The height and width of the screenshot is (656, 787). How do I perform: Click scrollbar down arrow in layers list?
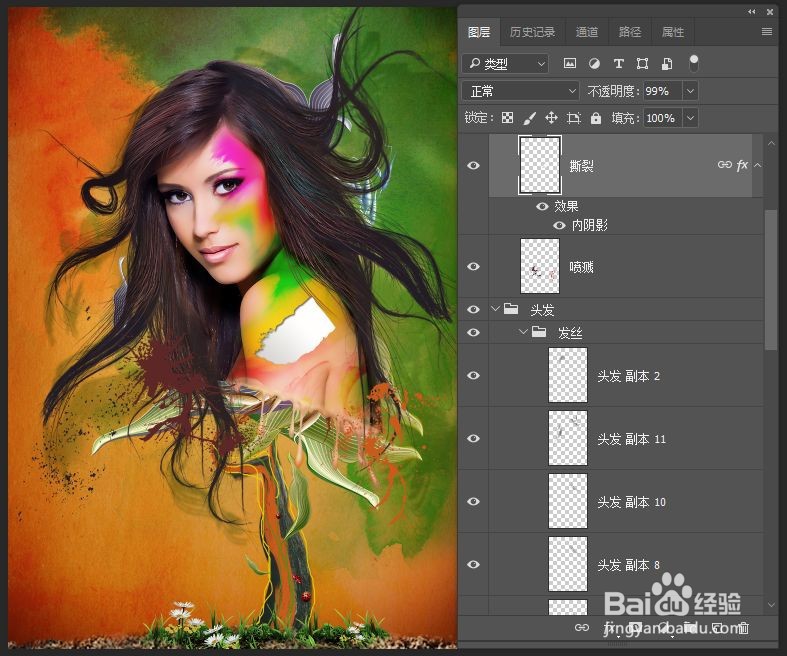(x=771, y=605)
